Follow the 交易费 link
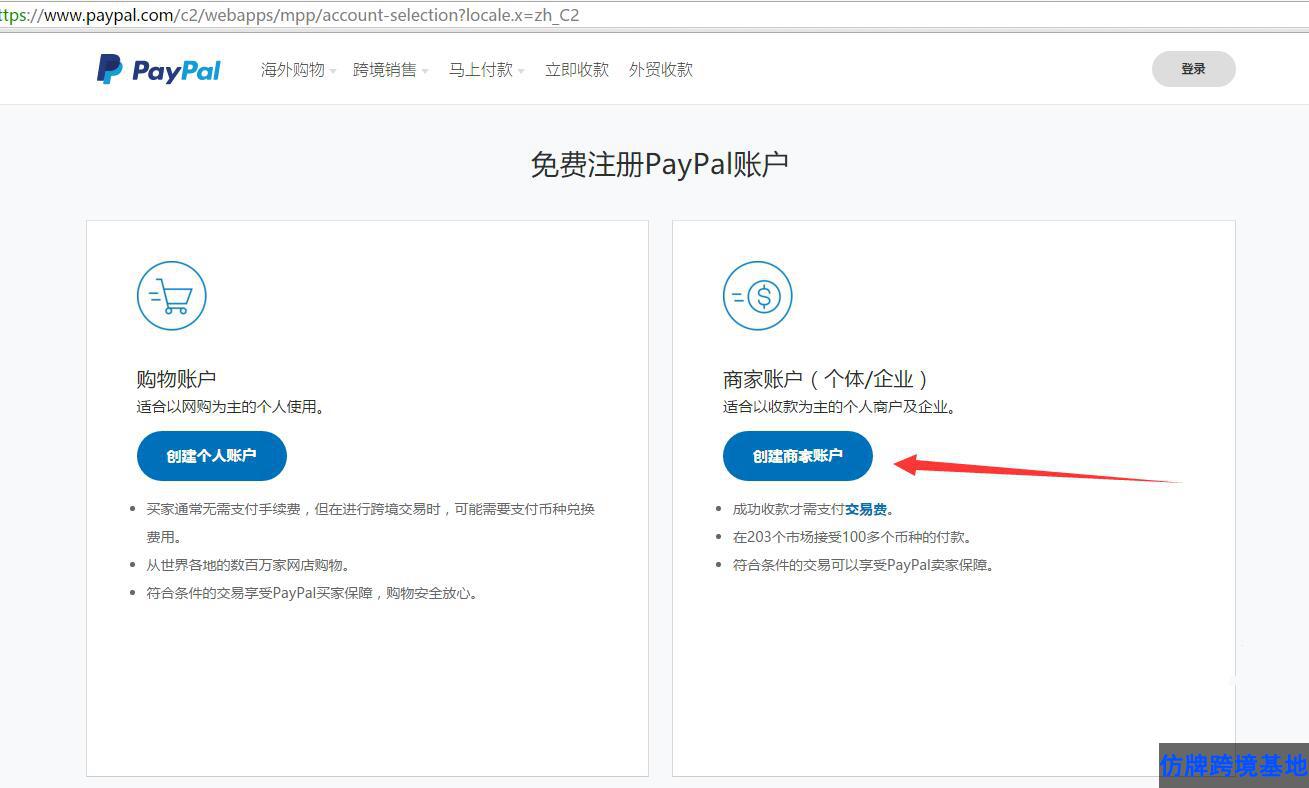The image size is (1309, 788). [865, 509]
